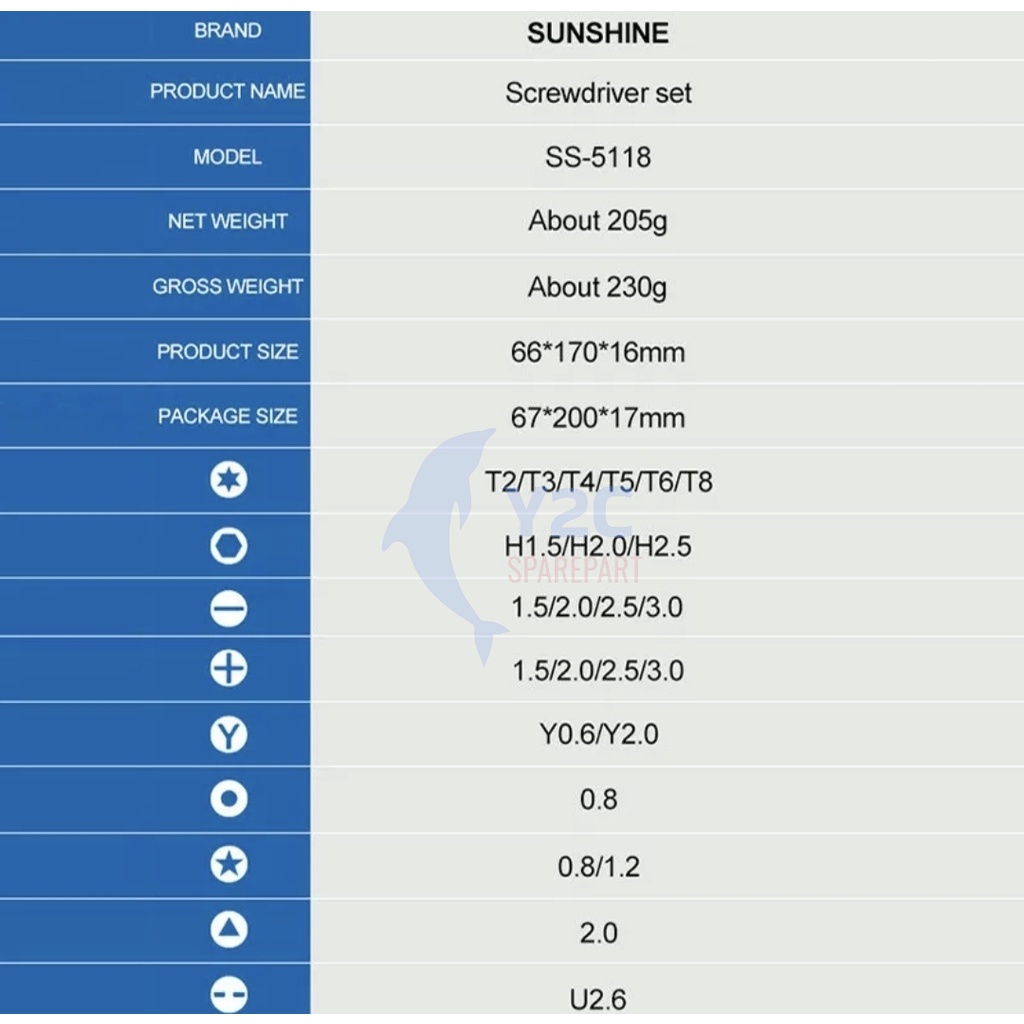Click the T2/T3/T4/T5/T6/T8 sizes text
Viewport: 1024px width, 1024px height.
pyautogui.click(x=598, y=482)
